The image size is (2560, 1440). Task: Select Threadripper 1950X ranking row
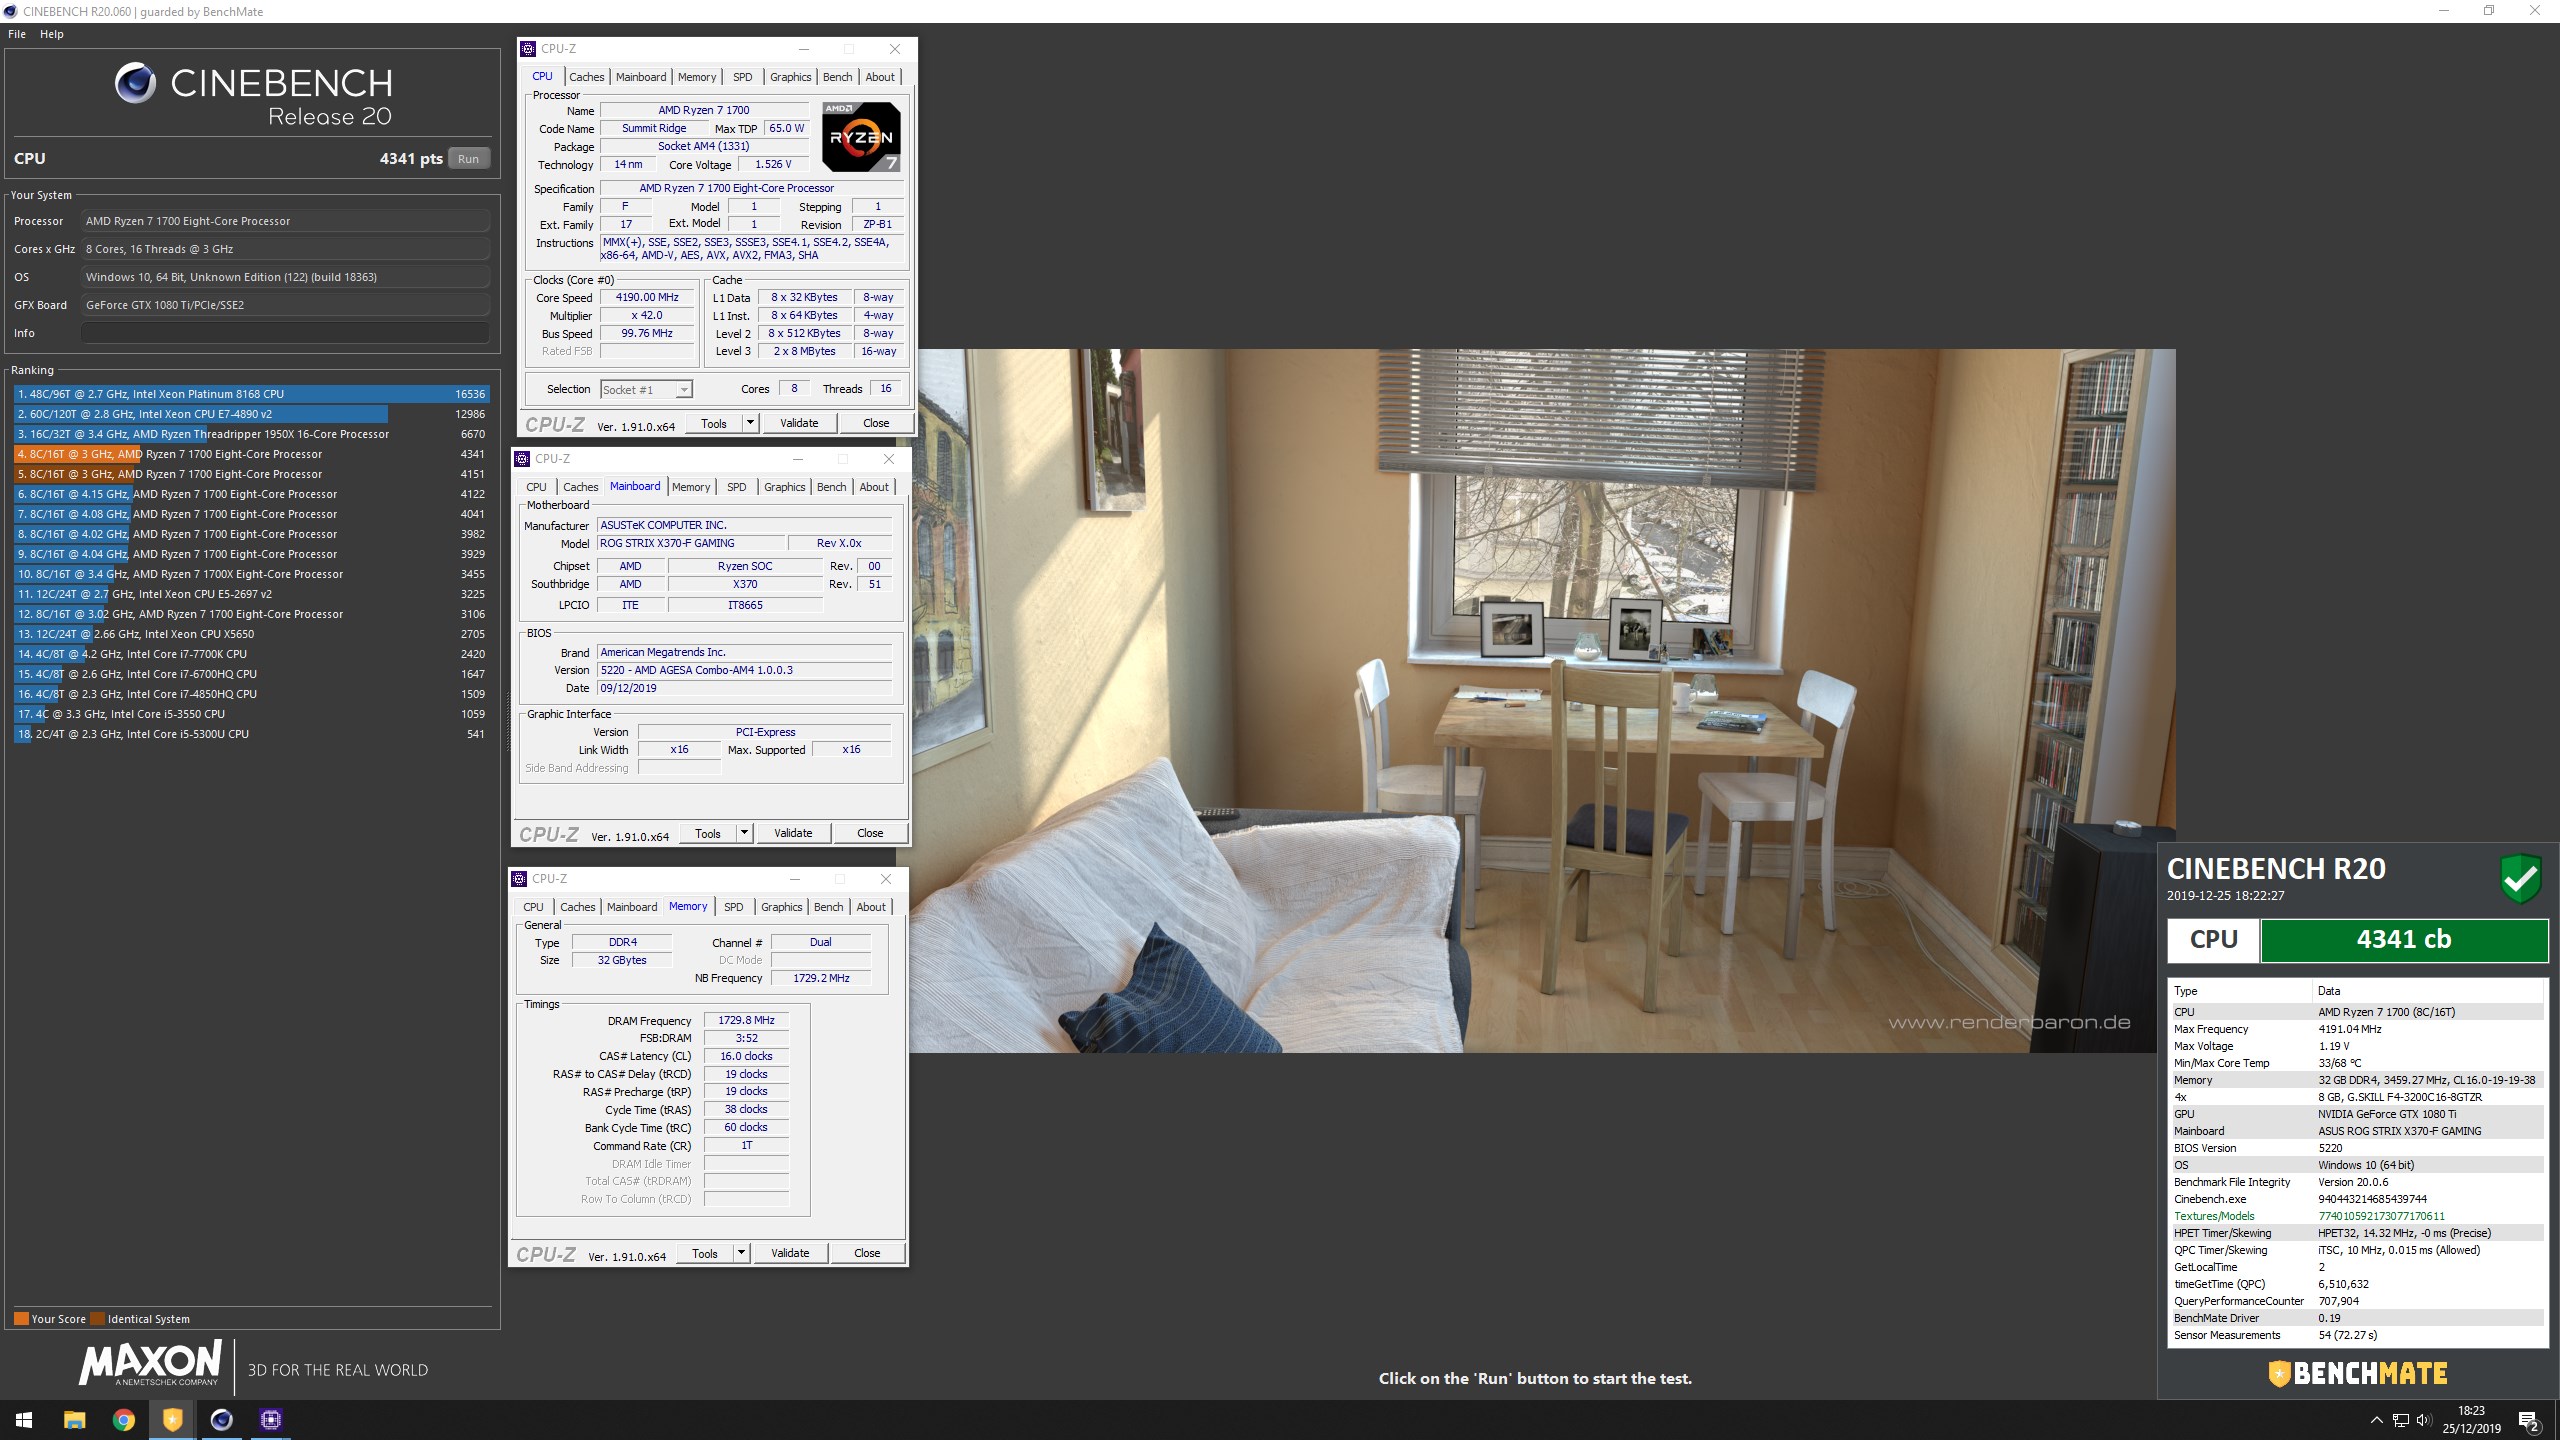click(251, 434)
